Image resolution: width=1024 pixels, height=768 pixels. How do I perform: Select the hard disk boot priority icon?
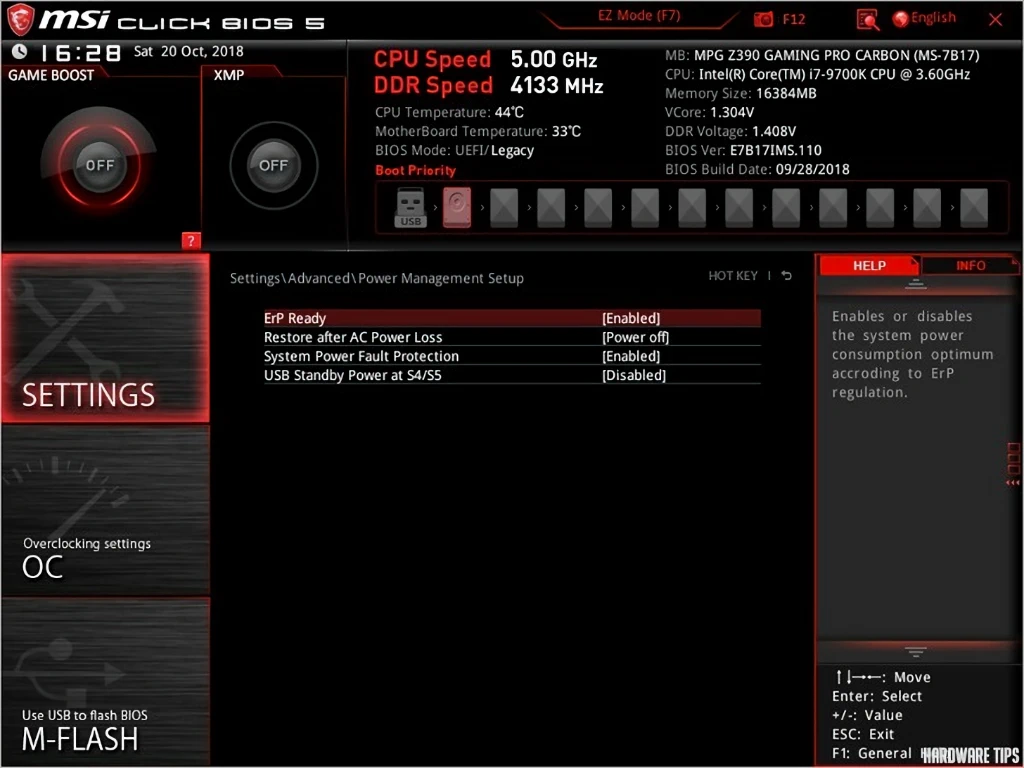(456, 207)
